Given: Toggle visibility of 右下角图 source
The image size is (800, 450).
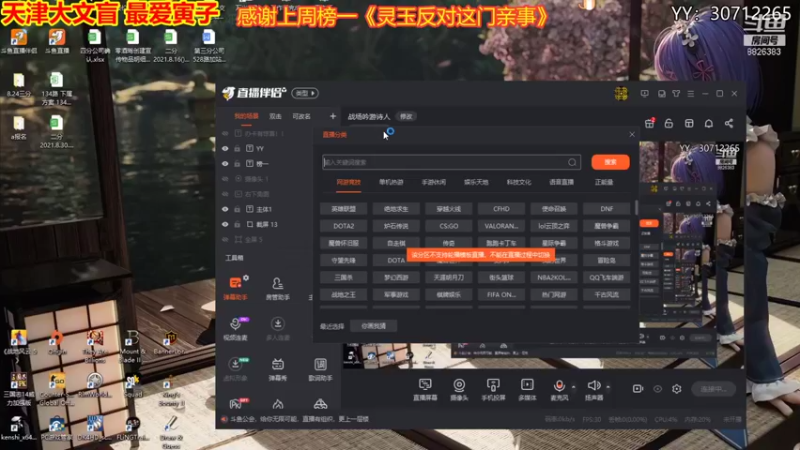Looking at the screenshot, I should point(225,194).
